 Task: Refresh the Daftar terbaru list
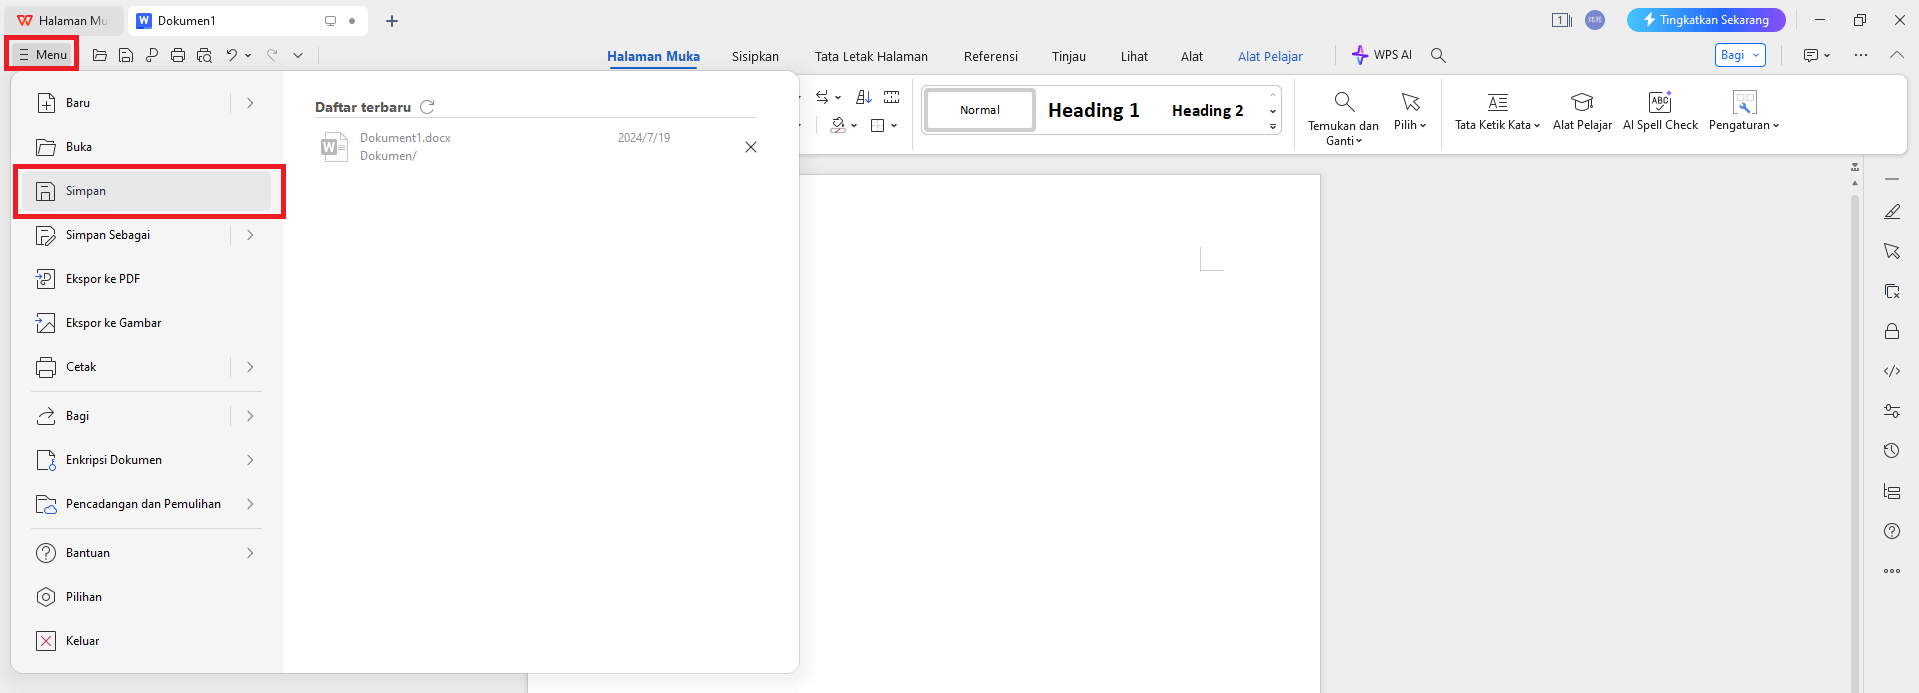pos(427,107)
